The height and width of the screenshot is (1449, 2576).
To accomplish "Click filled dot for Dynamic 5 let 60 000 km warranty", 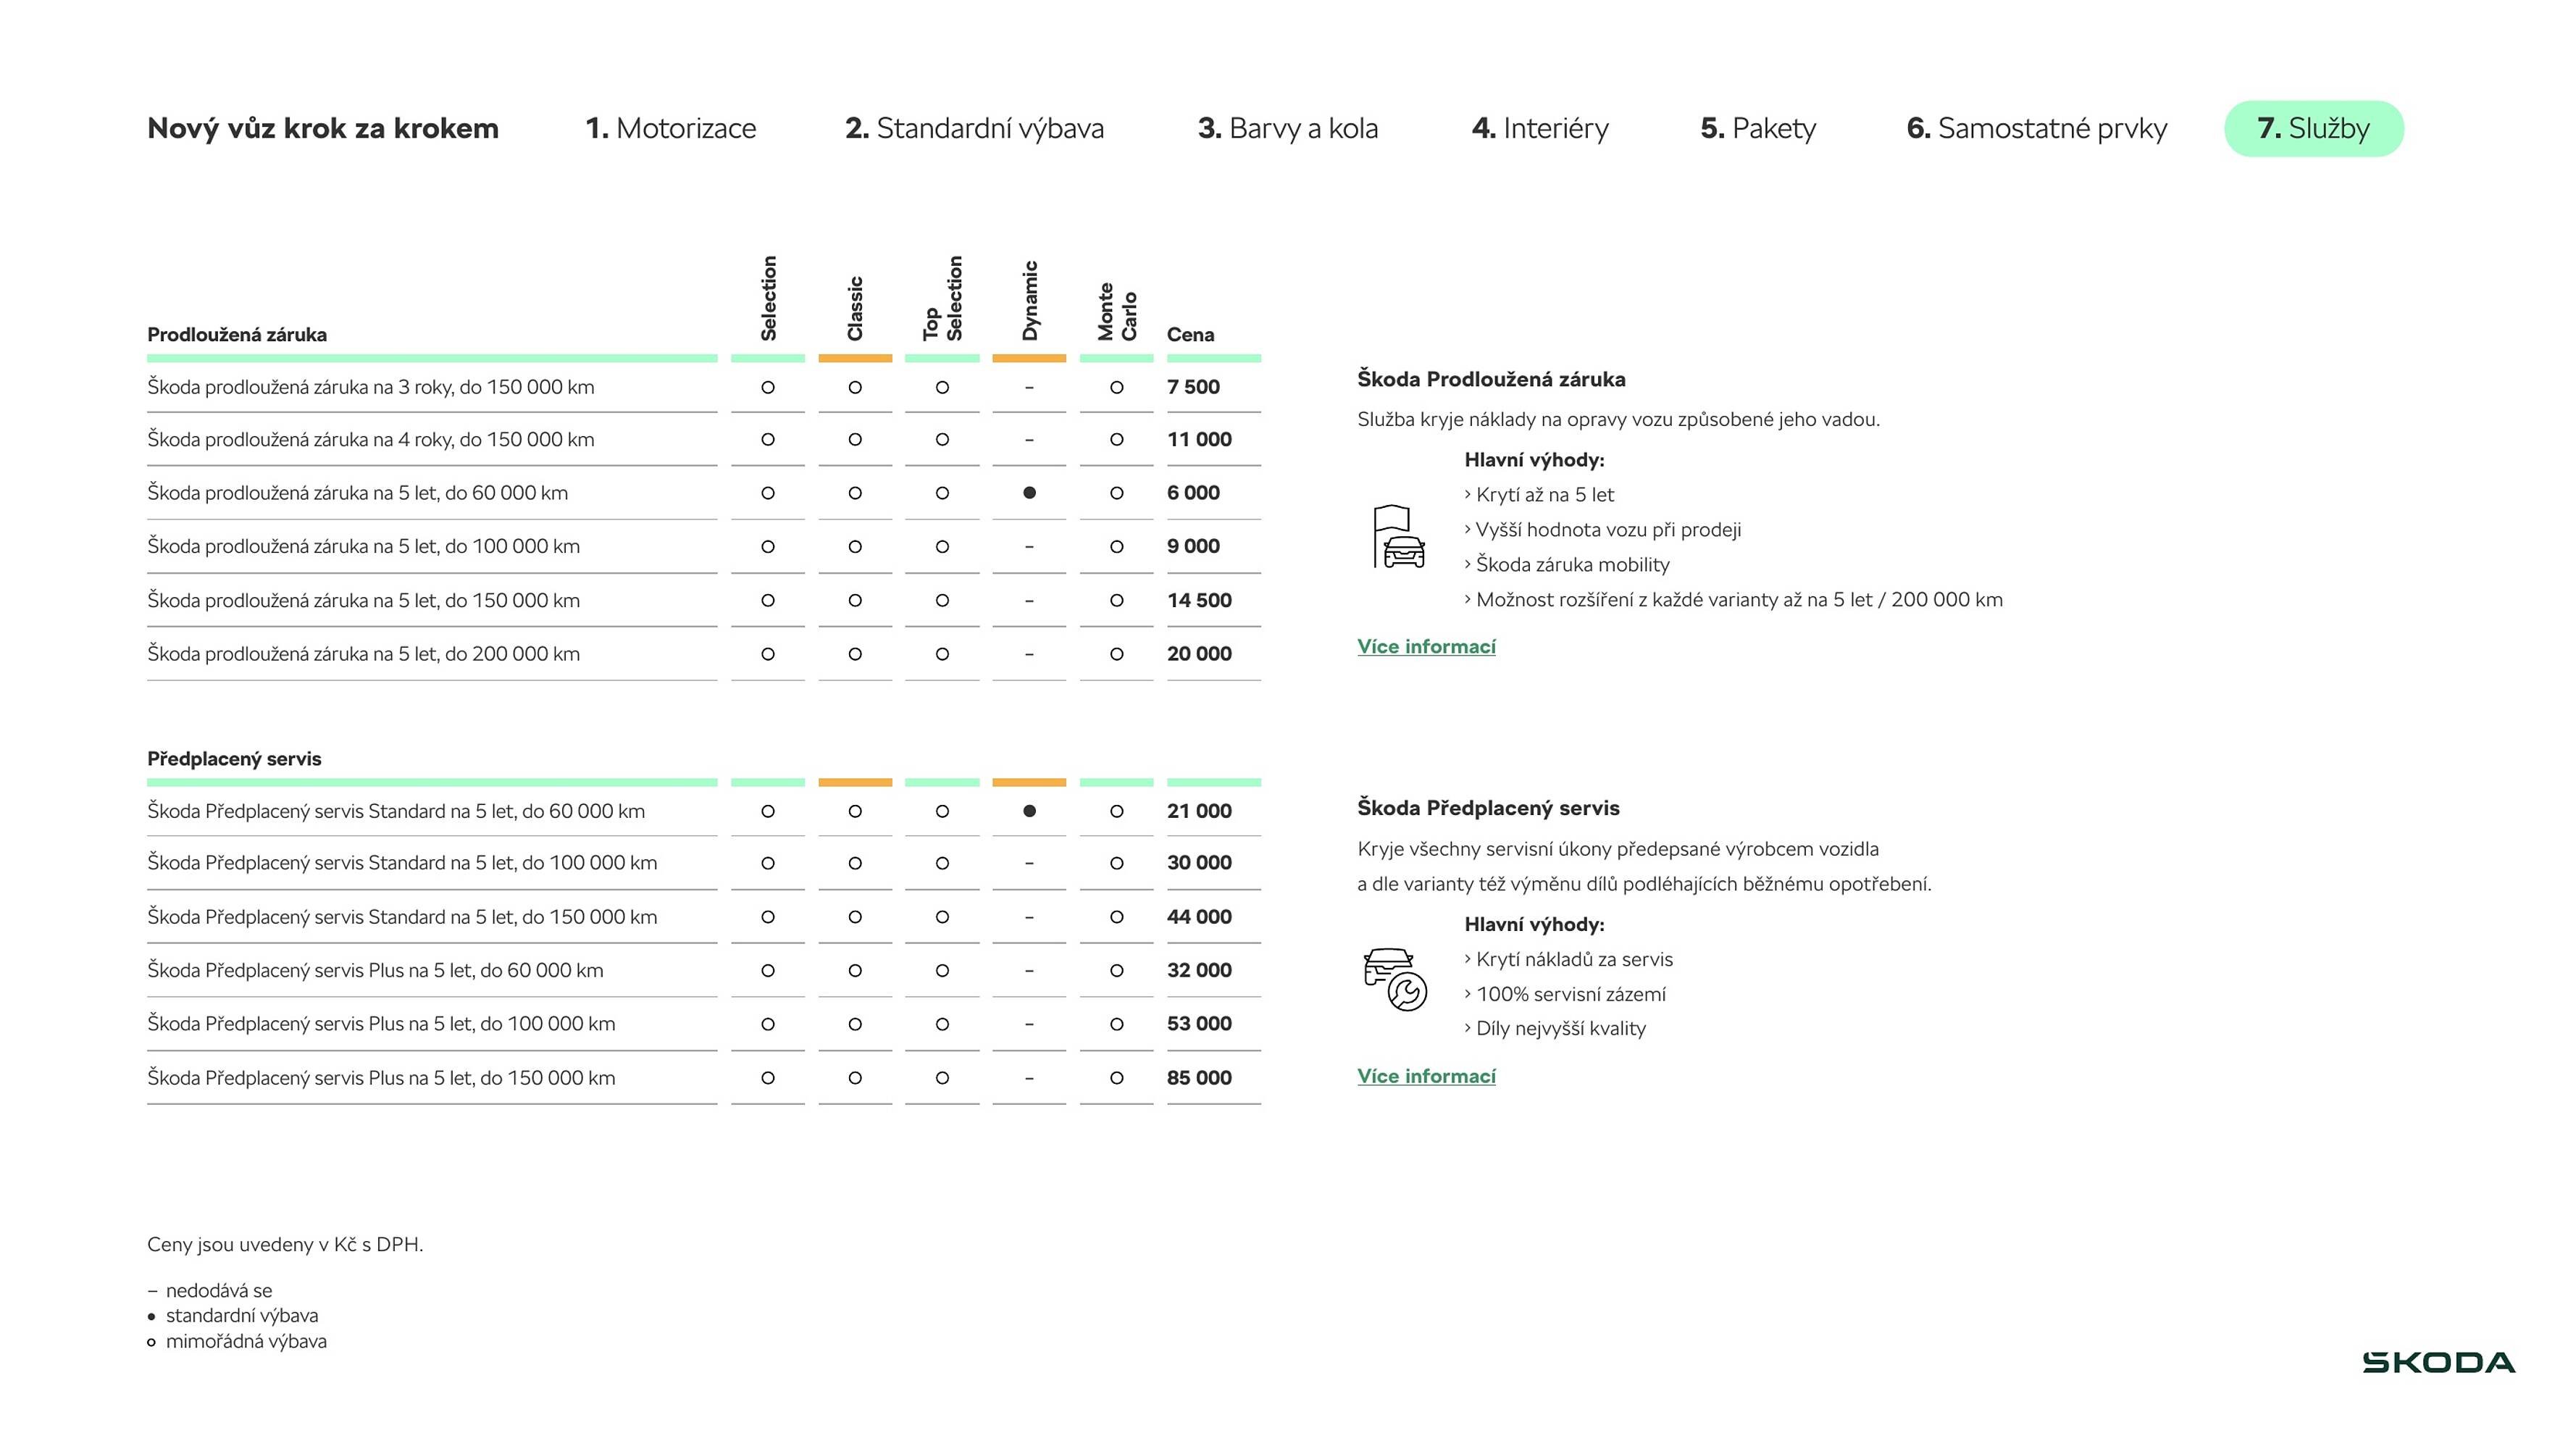I will (1029, 493).
